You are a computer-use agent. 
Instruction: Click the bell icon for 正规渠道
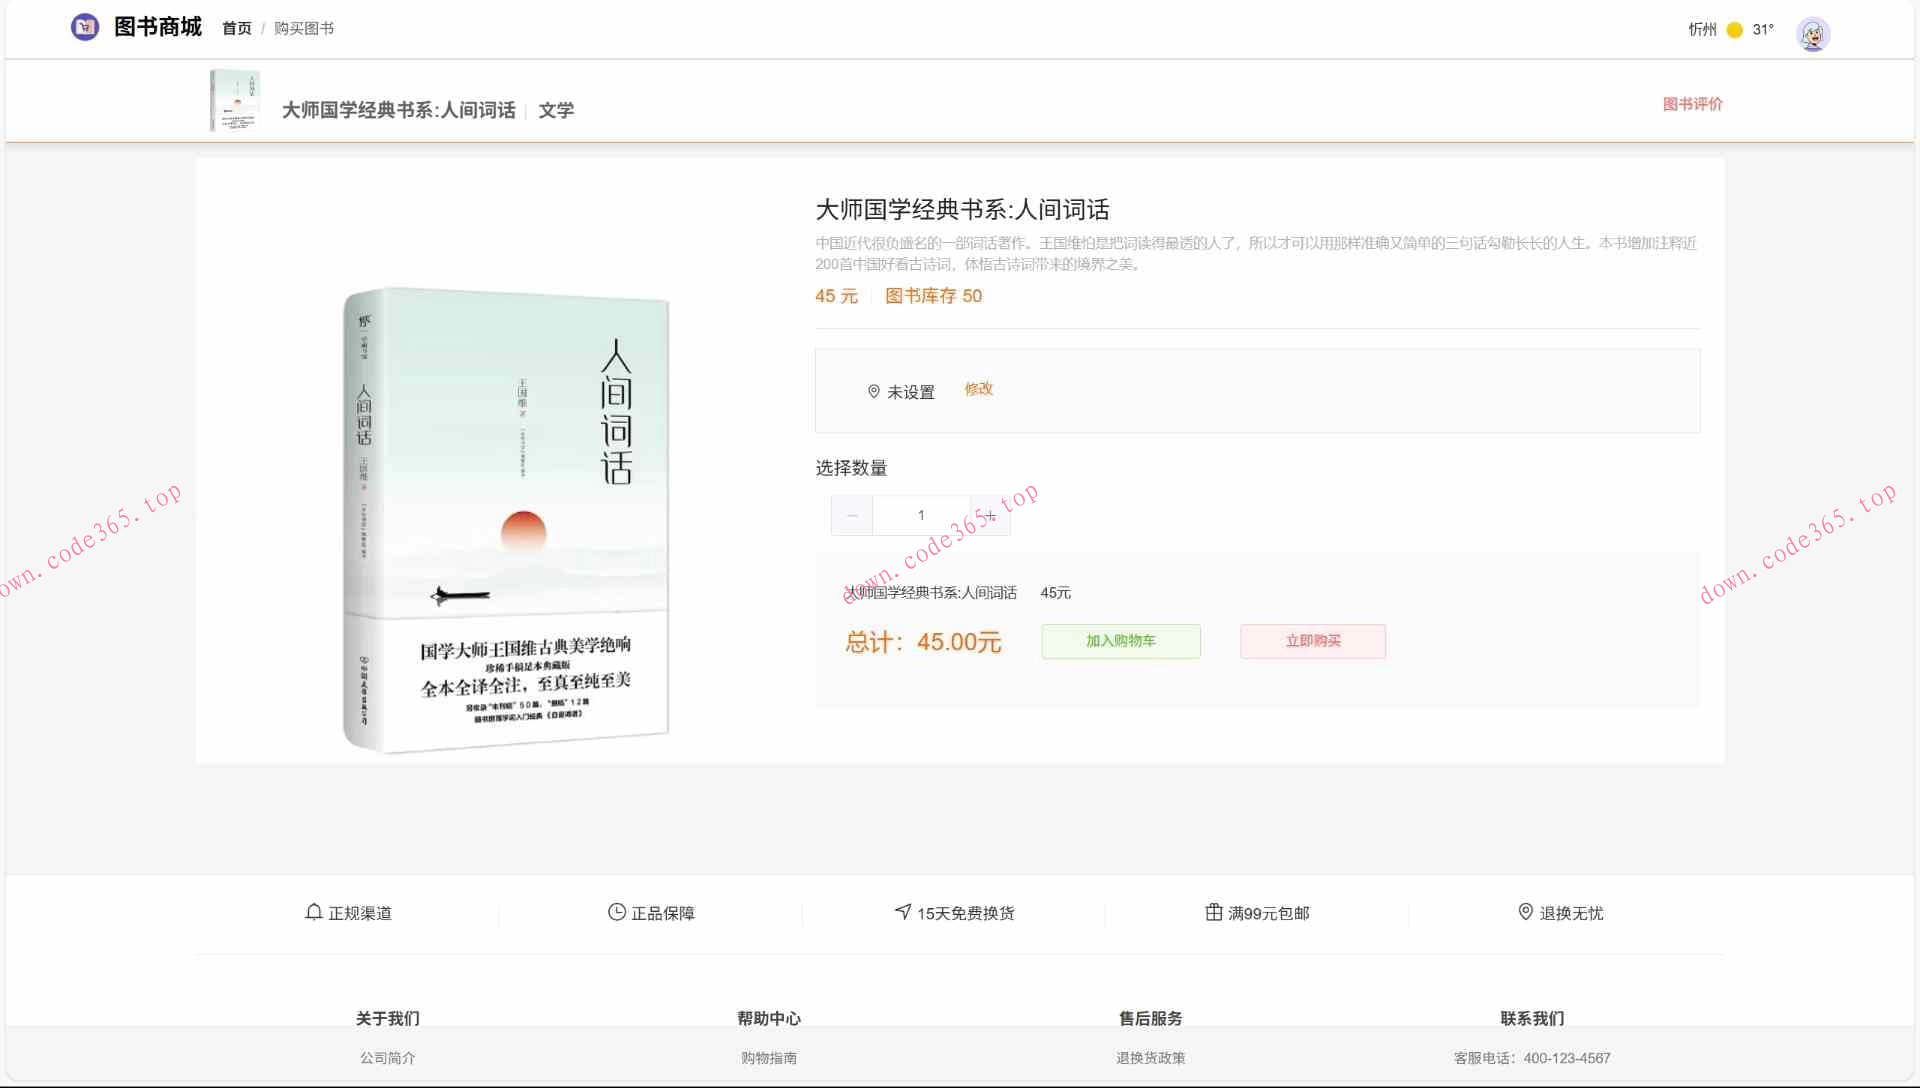pos(313,912)
